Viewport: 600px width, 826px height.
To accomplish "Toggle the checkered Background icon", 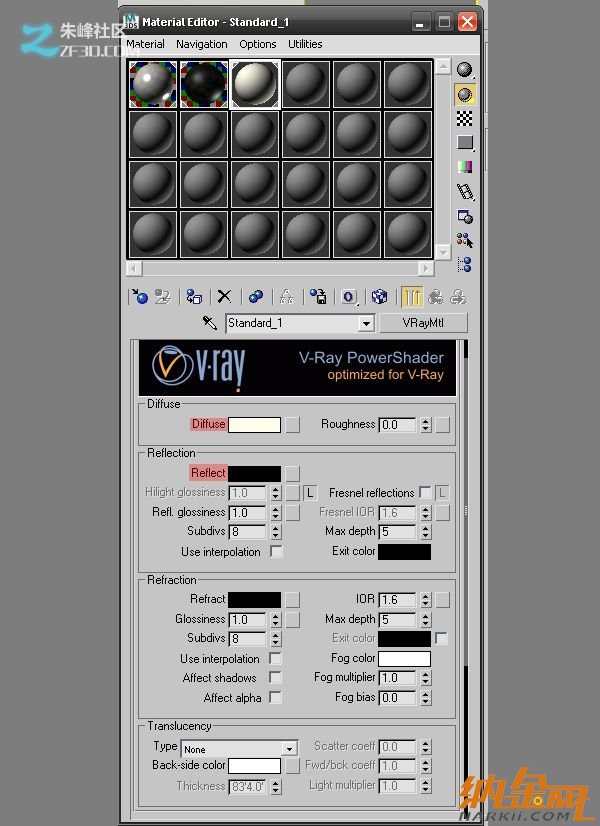I will click(465, 119).
